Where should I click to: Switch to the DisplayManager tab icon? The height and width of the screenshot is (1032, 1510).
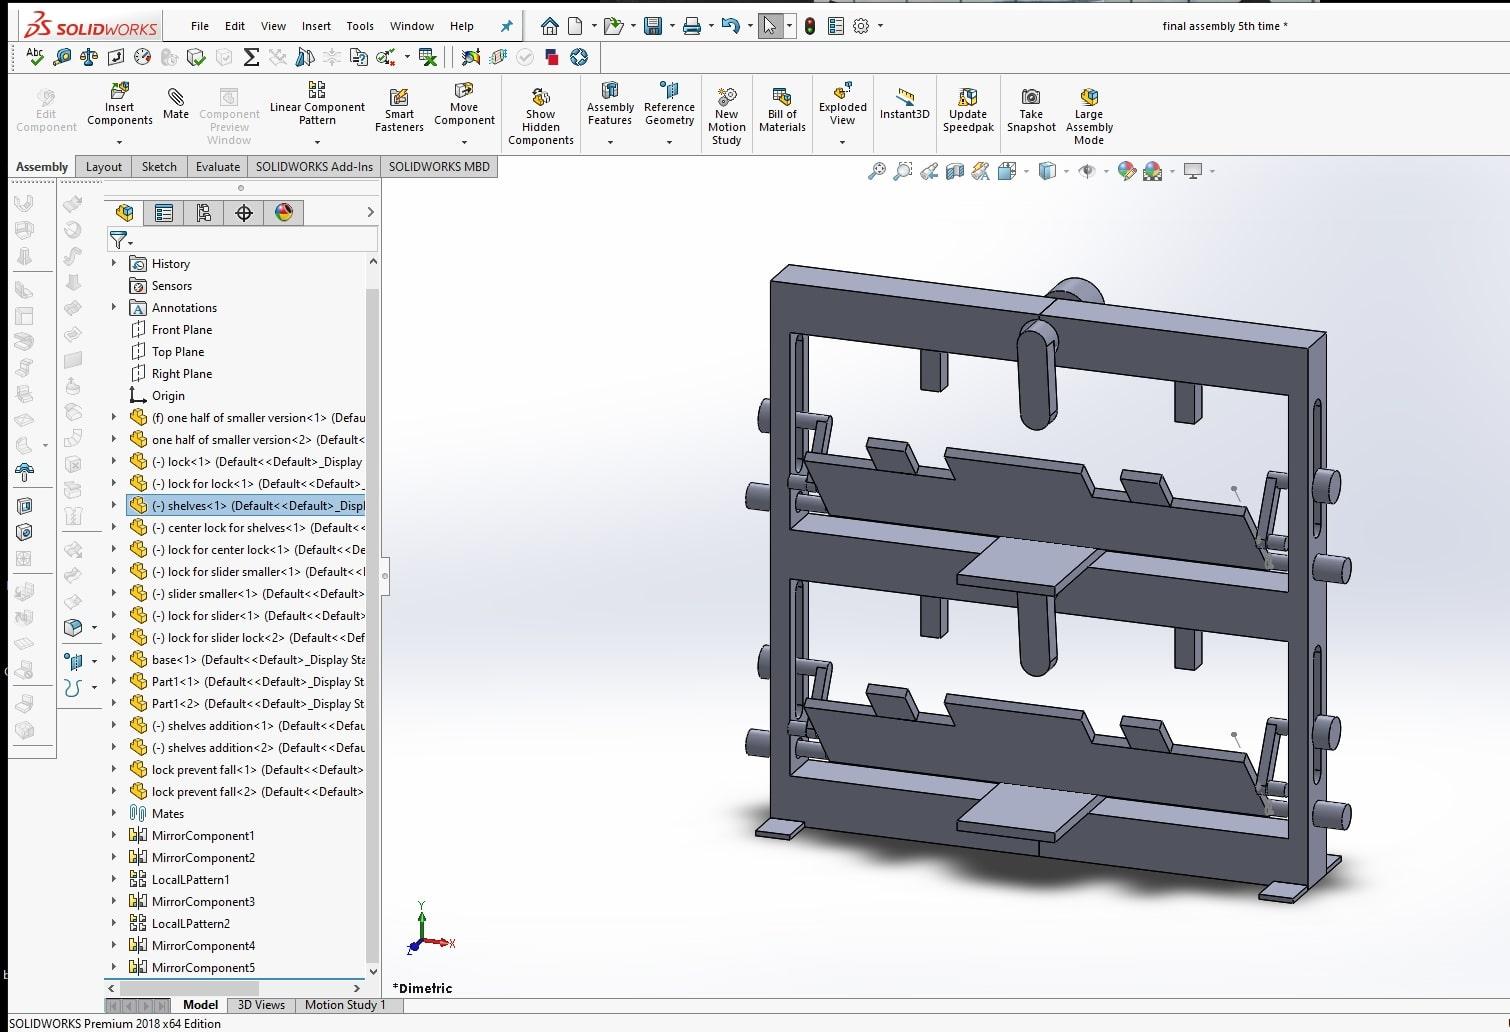tap(284, 212)
